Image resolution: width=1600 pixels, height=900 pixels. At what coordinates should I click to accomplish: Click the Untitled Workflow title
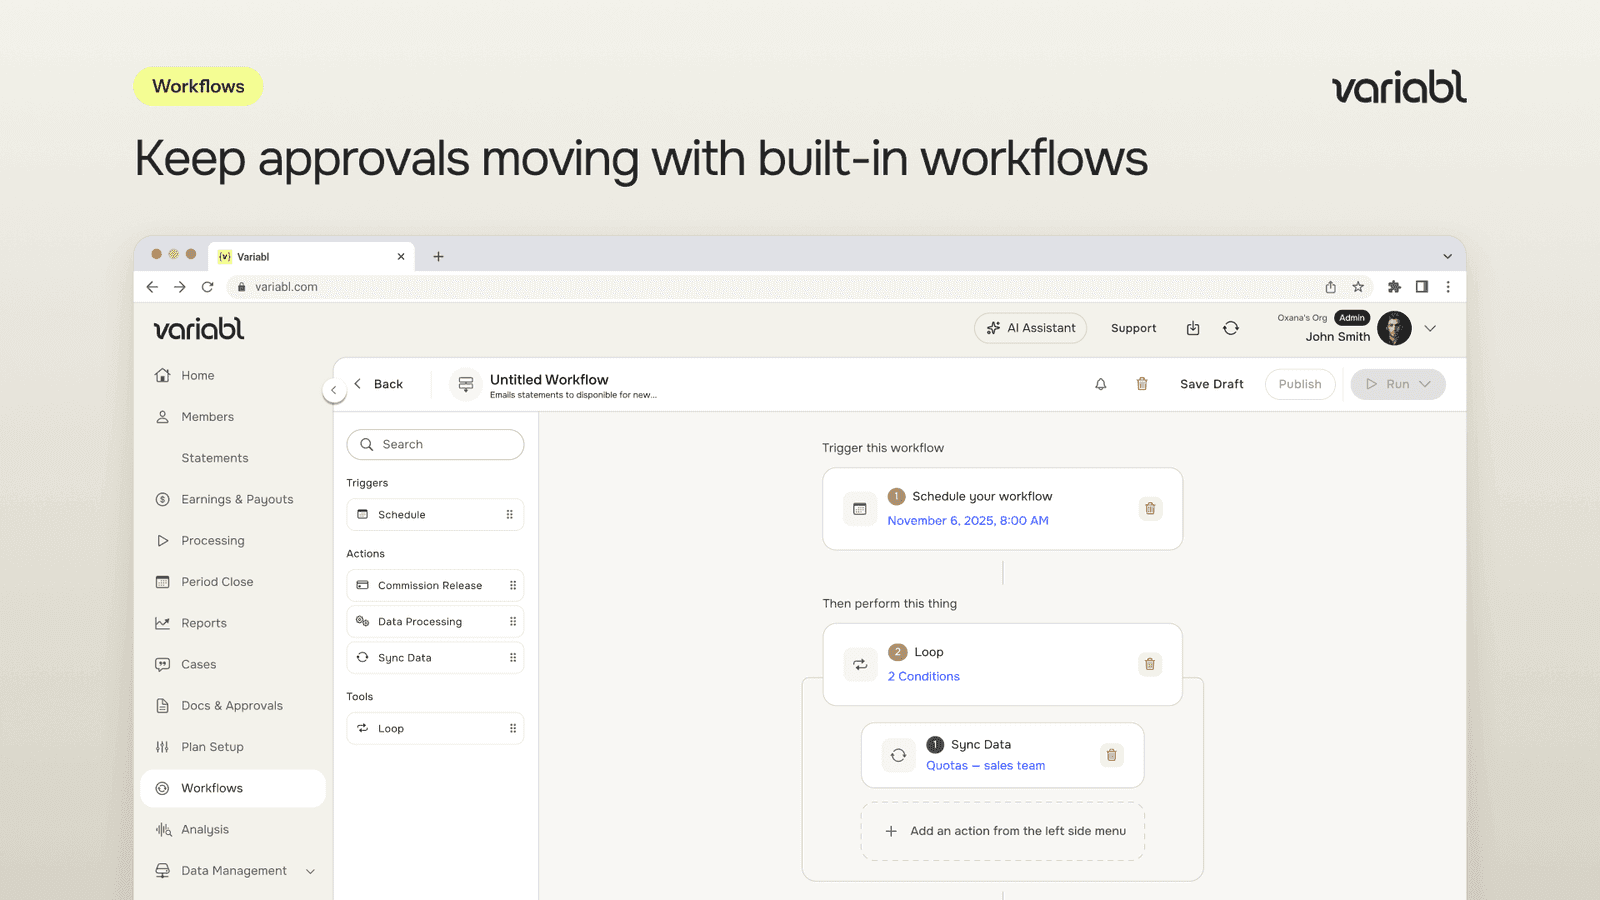point(549,380)
